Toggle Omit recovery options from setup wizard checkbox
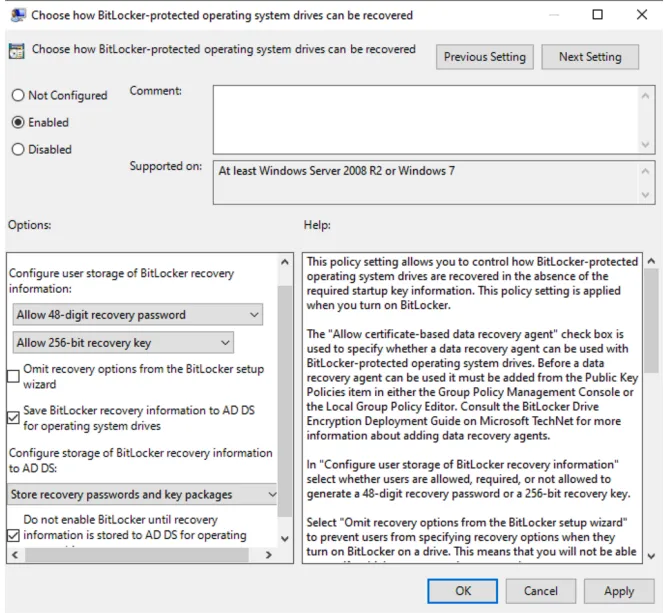The image size is (664, 613). coord(14,376)
